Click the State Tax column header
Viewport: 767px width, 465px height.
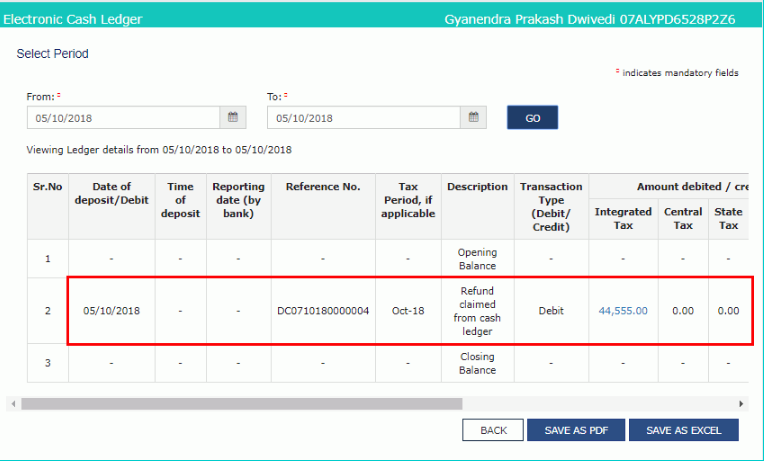tap(728, 219)
